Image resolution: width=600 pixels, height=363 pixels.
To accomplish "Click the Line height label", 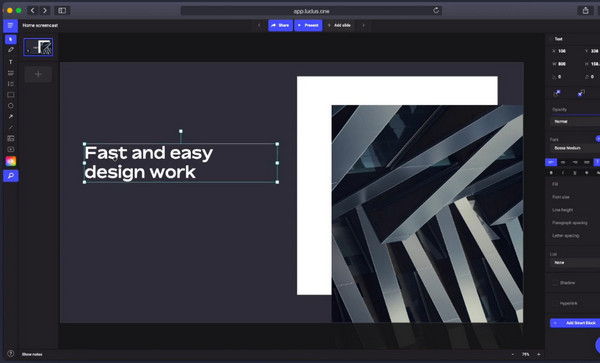I will click(562, 210).
